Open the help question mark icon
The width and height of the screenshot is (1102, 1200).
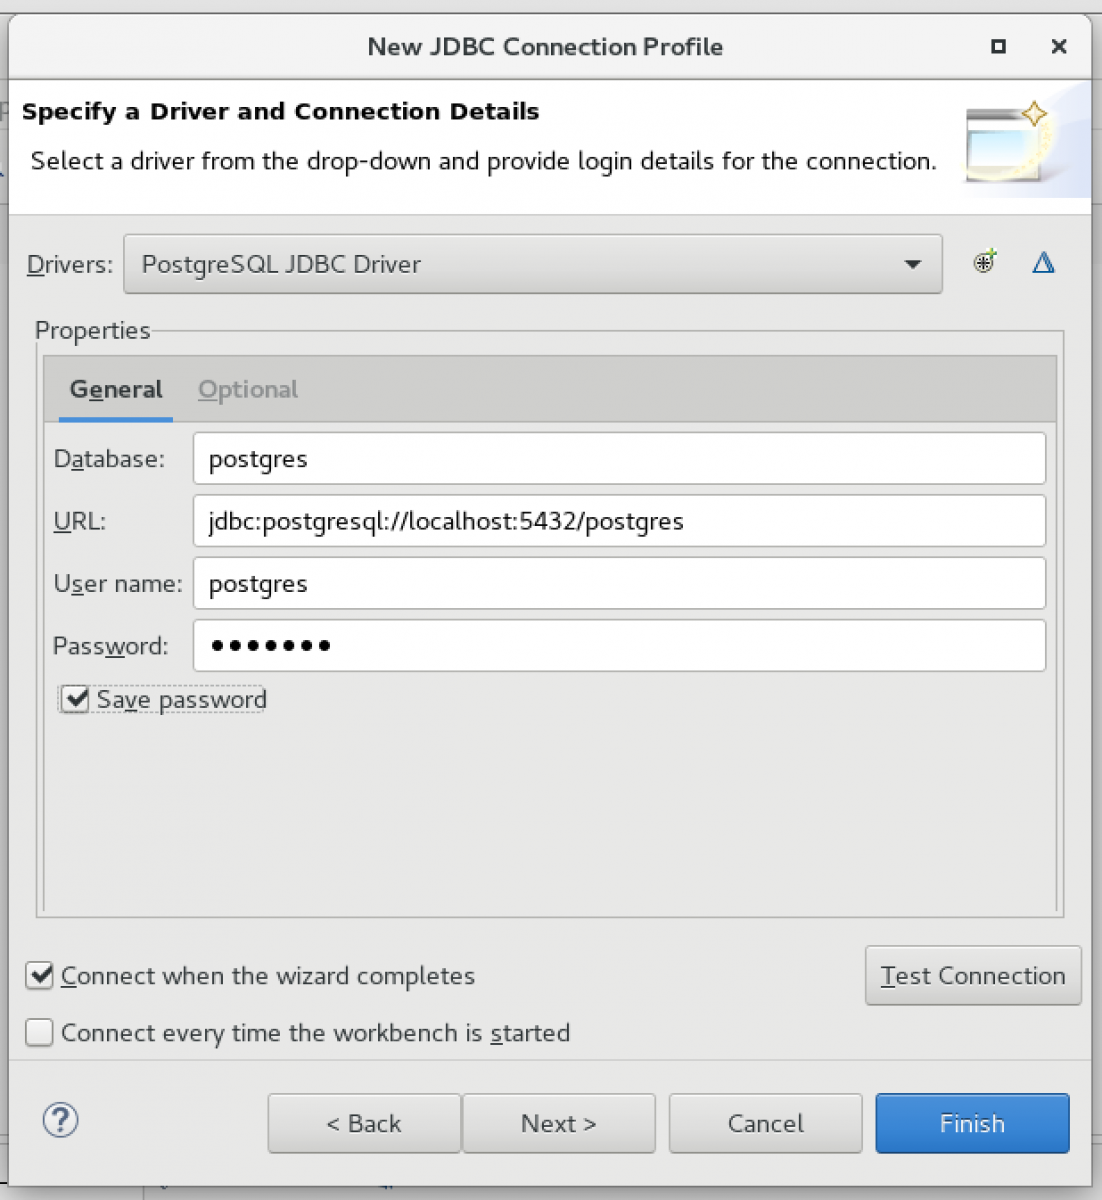coord(60,1121)
